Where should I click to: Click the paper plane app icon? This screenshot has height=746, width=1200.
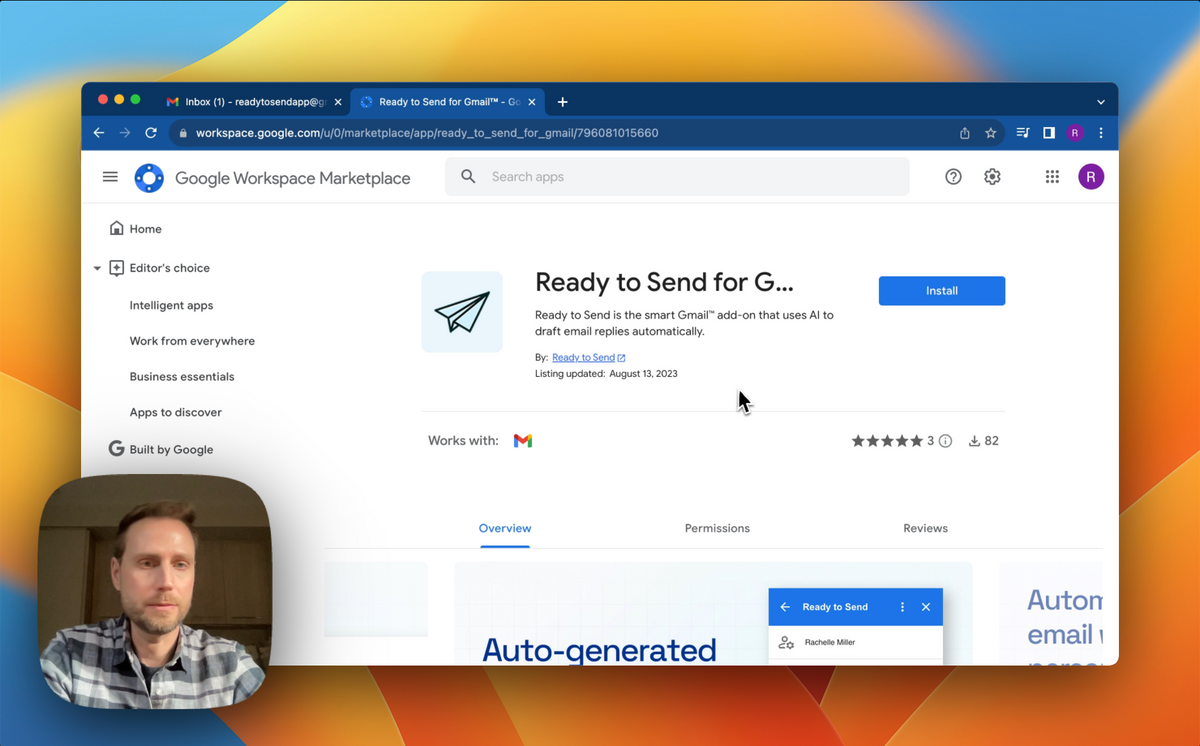tap(462, 312)
